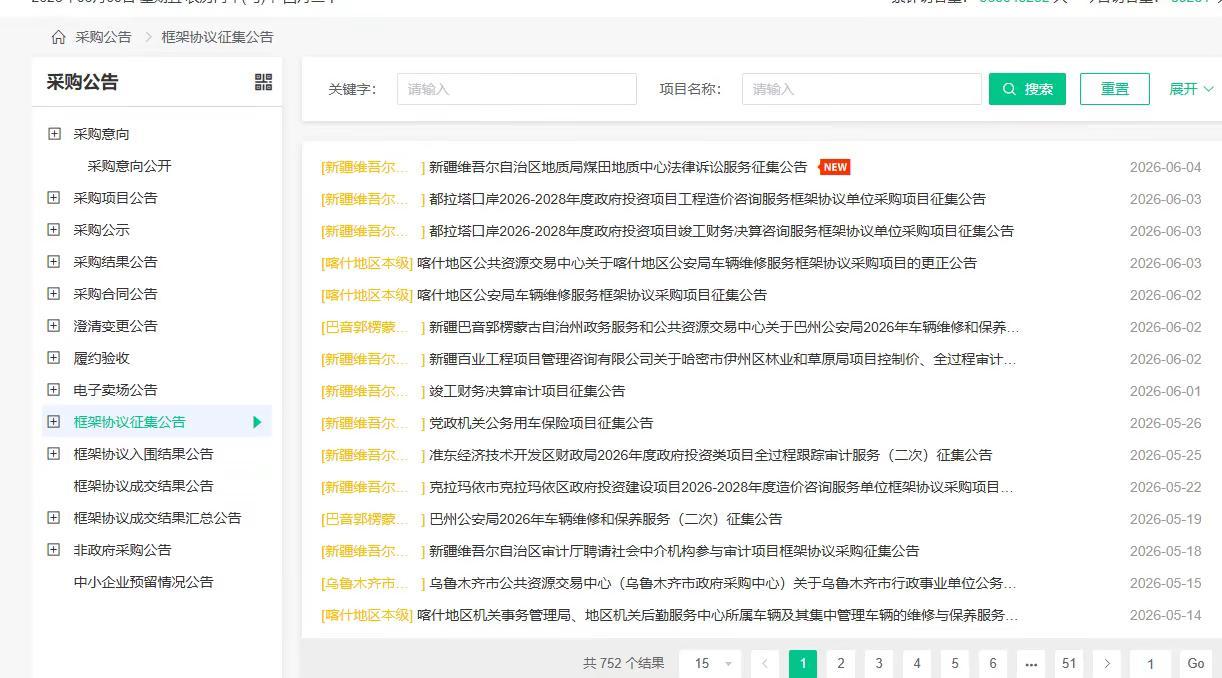Open 煤田地质中心法律诉讼服务征集公告
Image resolution: width=1222 pixels, height=678 pixels.
coord(618,167)
